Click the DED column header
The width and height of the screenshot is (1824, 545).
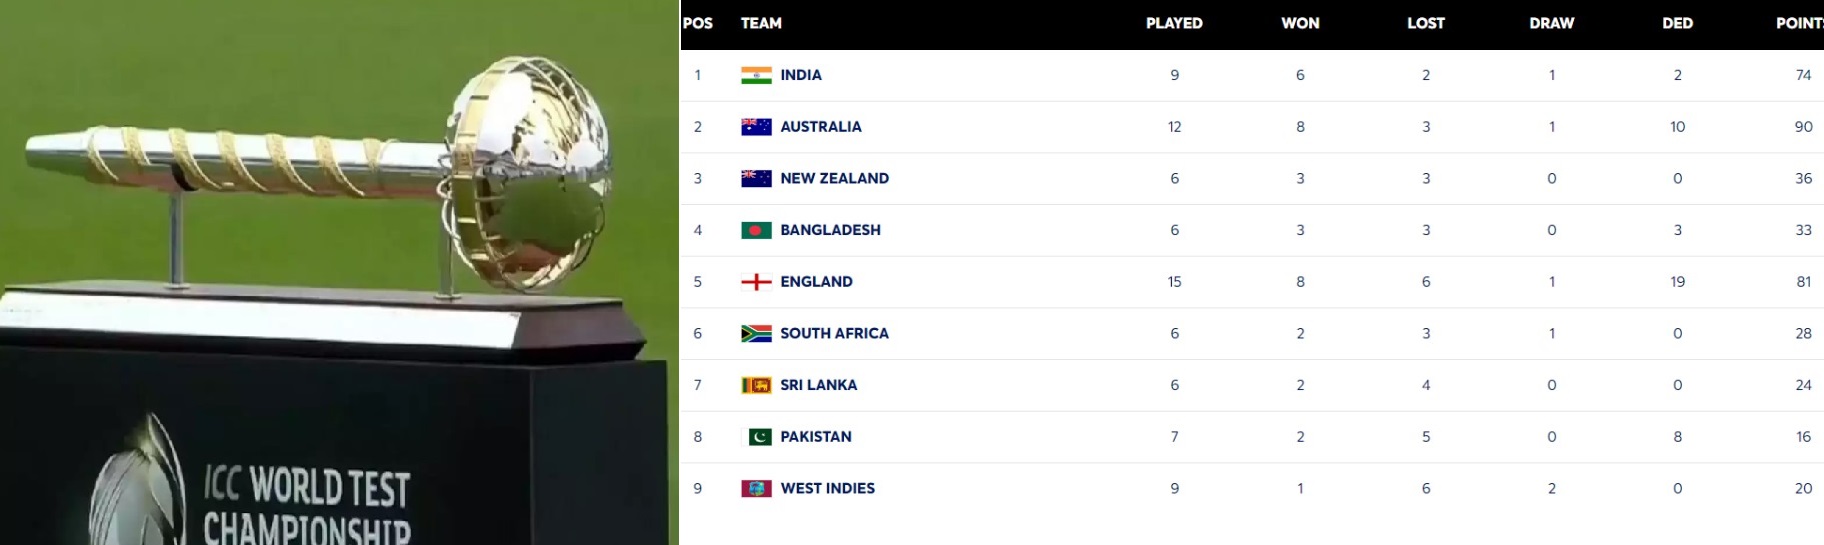[1678, 23]
